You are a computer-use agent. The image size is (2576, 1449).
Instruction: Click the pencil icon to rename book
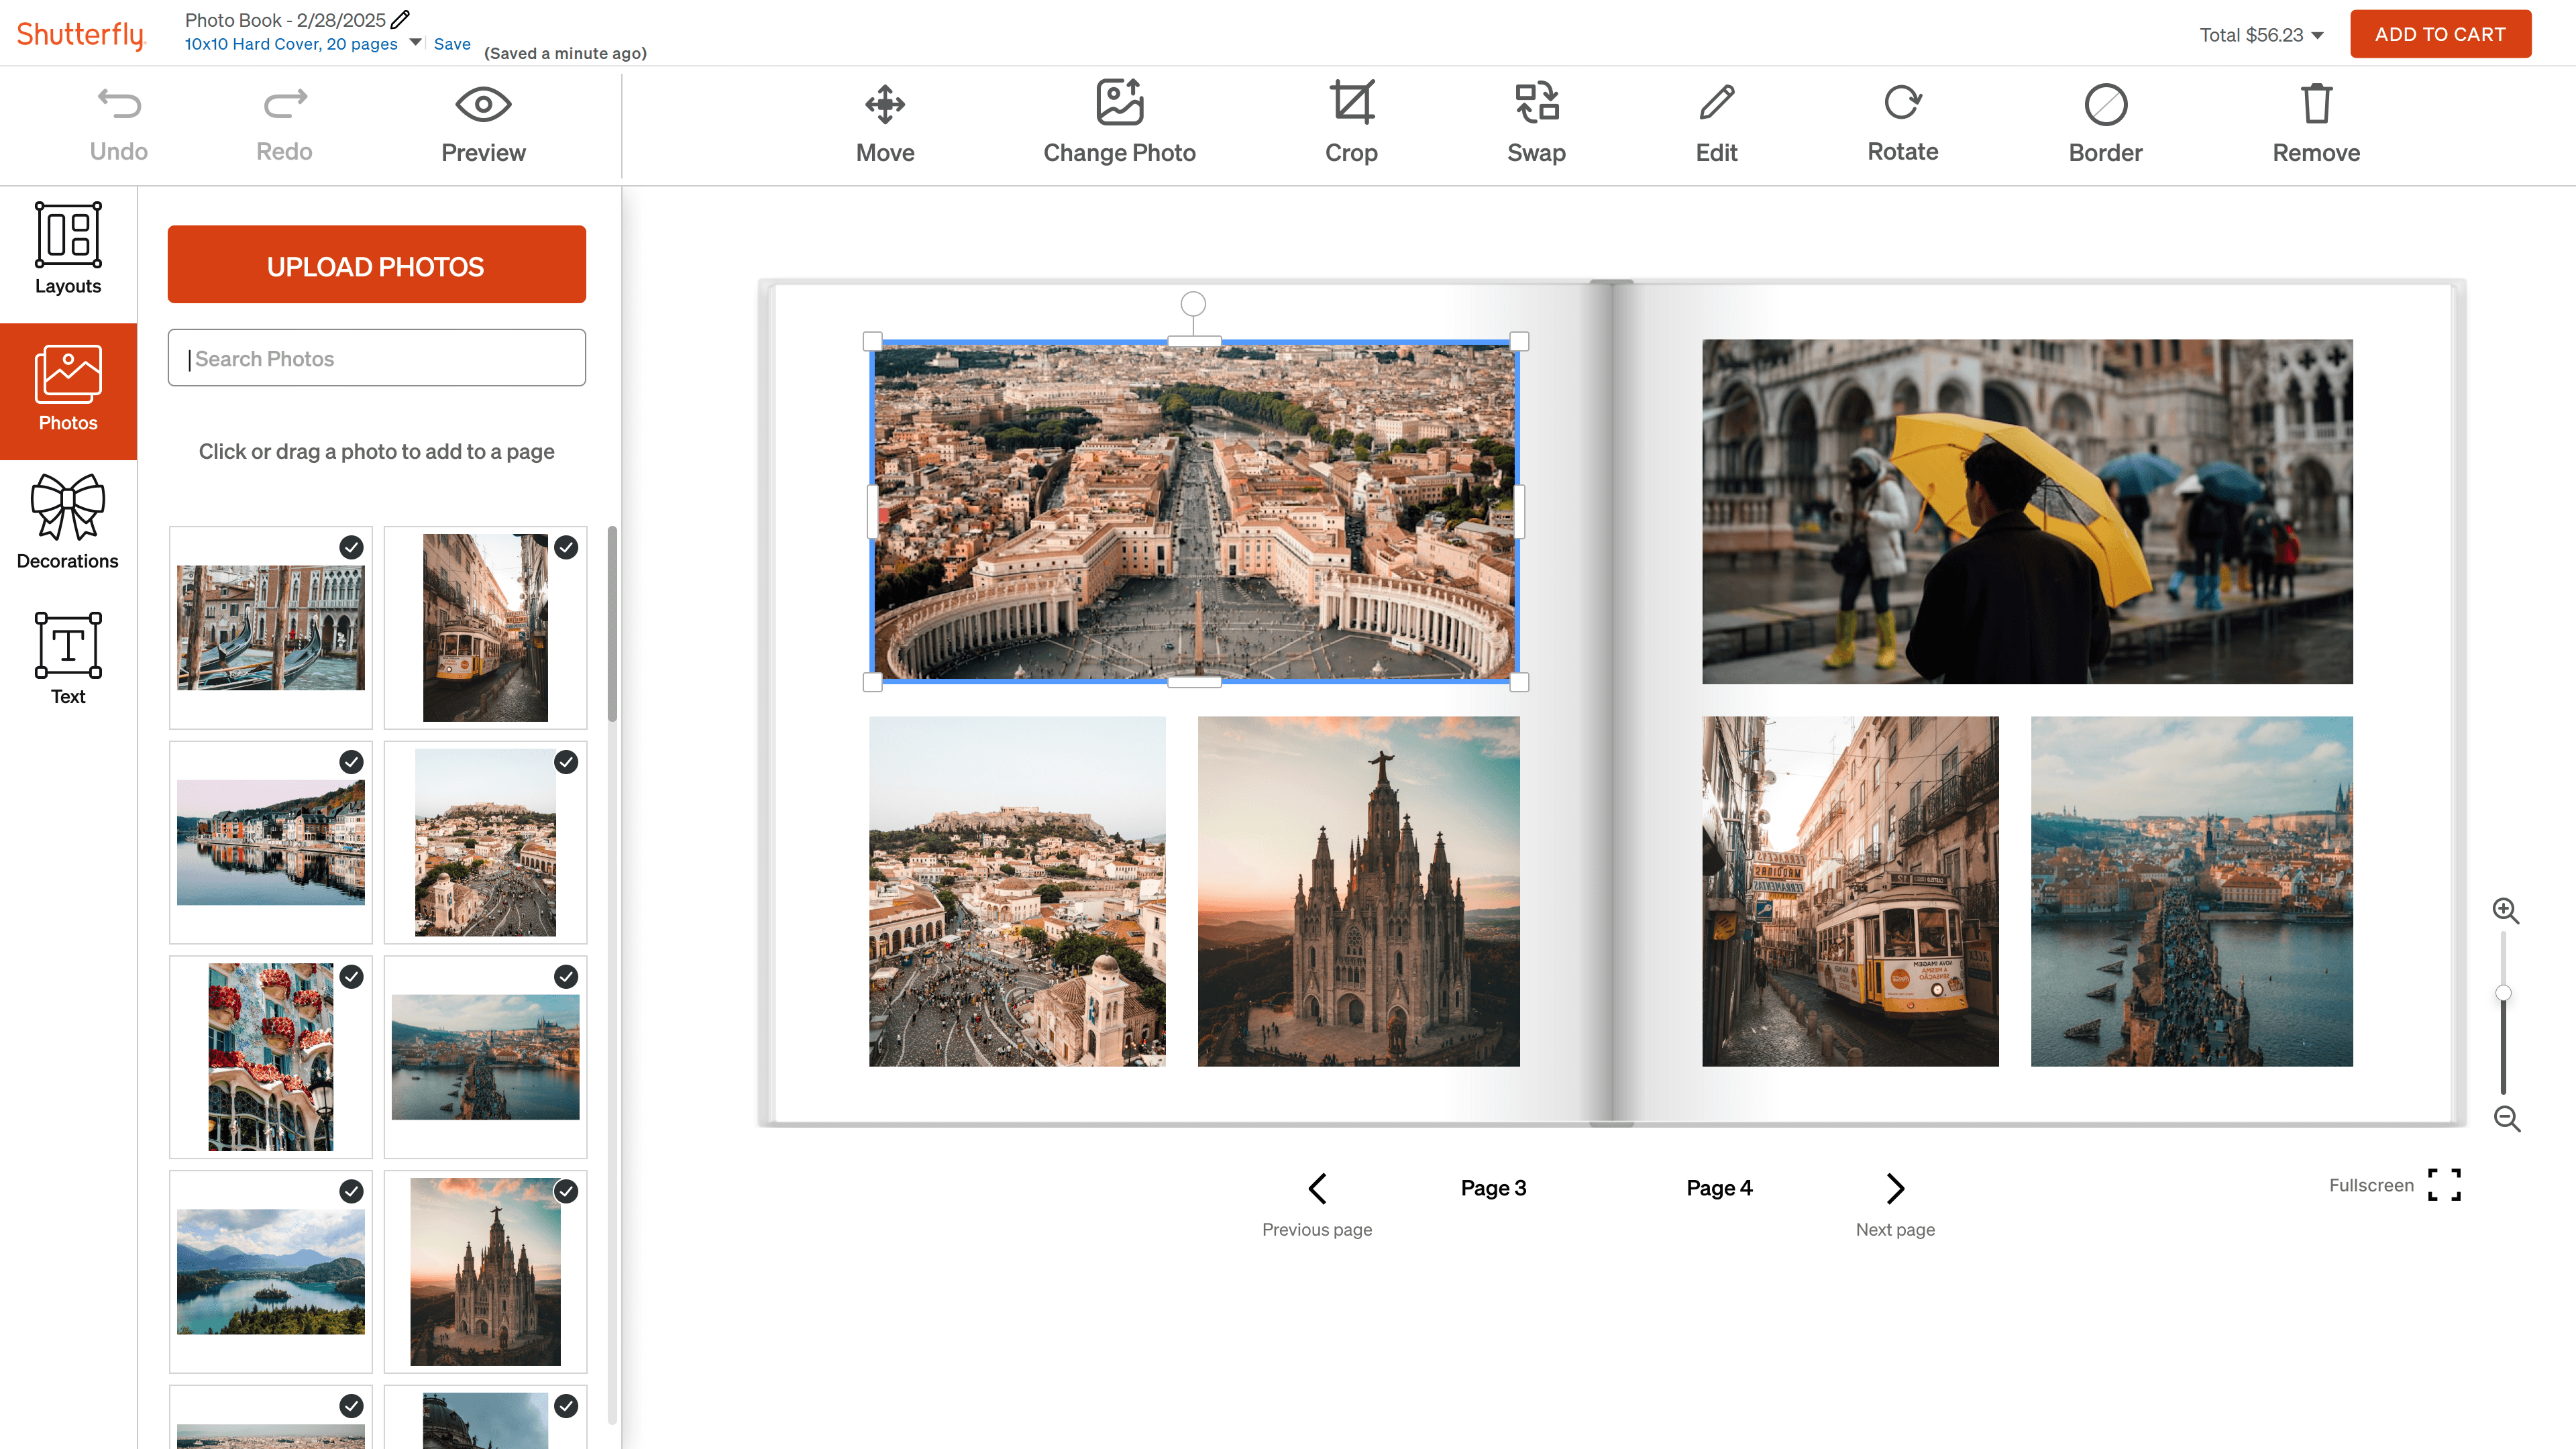[x=401, y=19]
